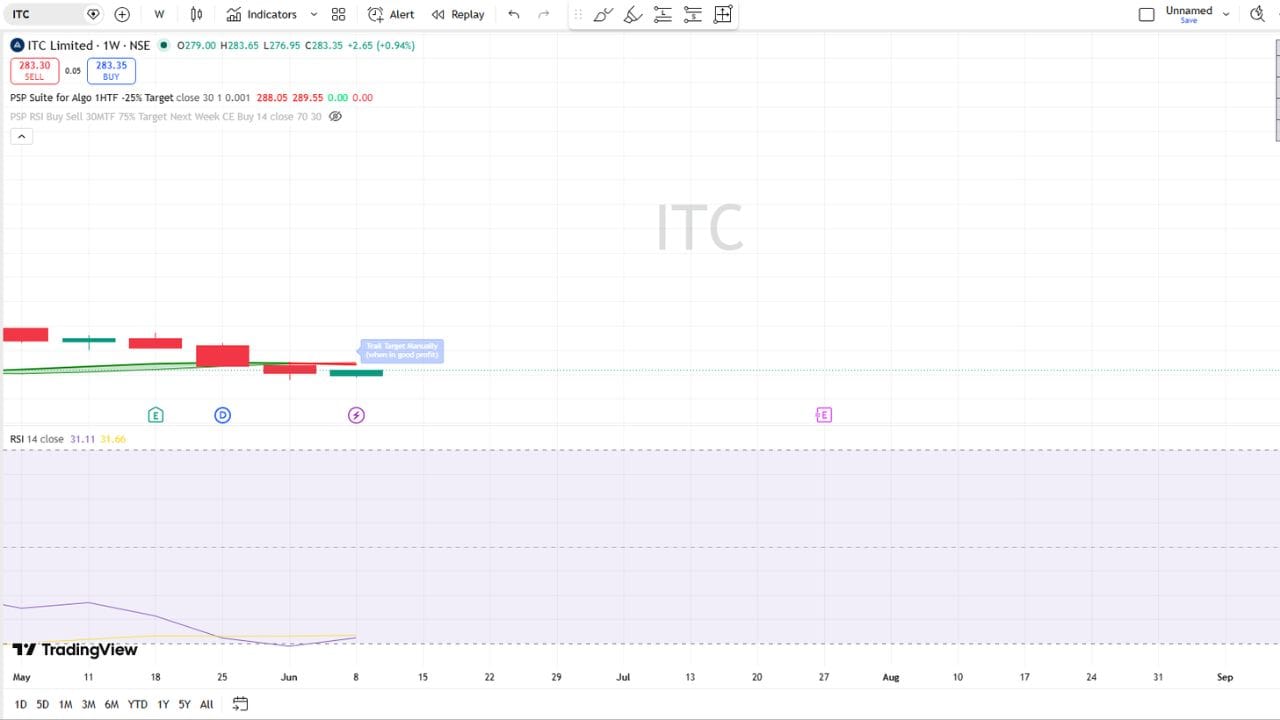
Task: Set chart range to 1Y
Action: 163,704
